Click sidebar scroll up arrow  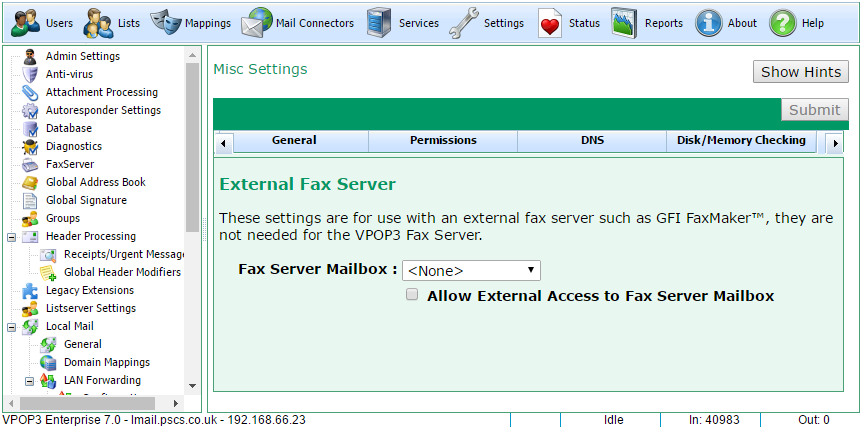[x=192, y=55]
